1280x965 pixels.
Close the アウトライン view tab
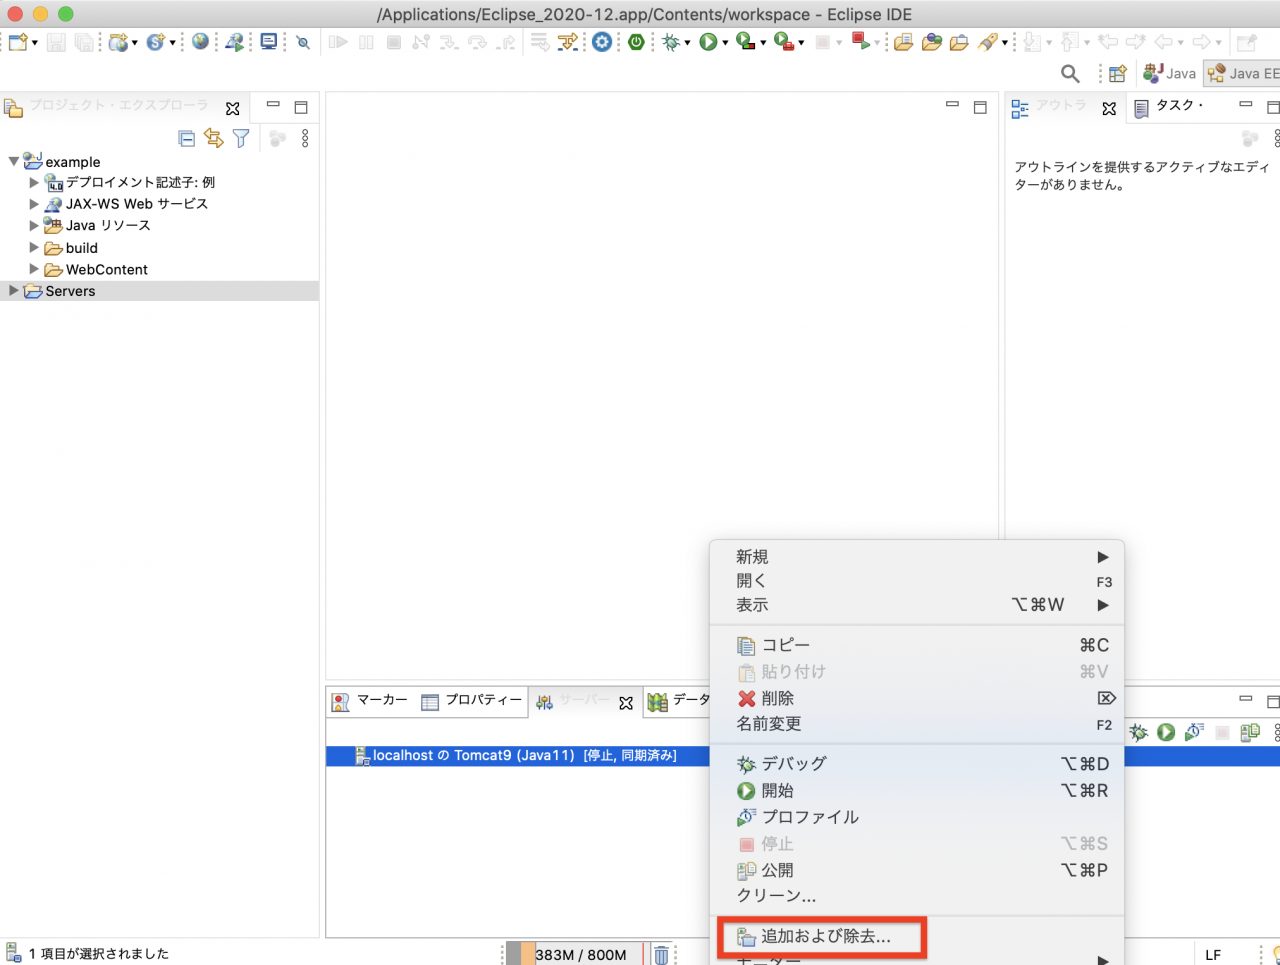[x=1109, y=108]
